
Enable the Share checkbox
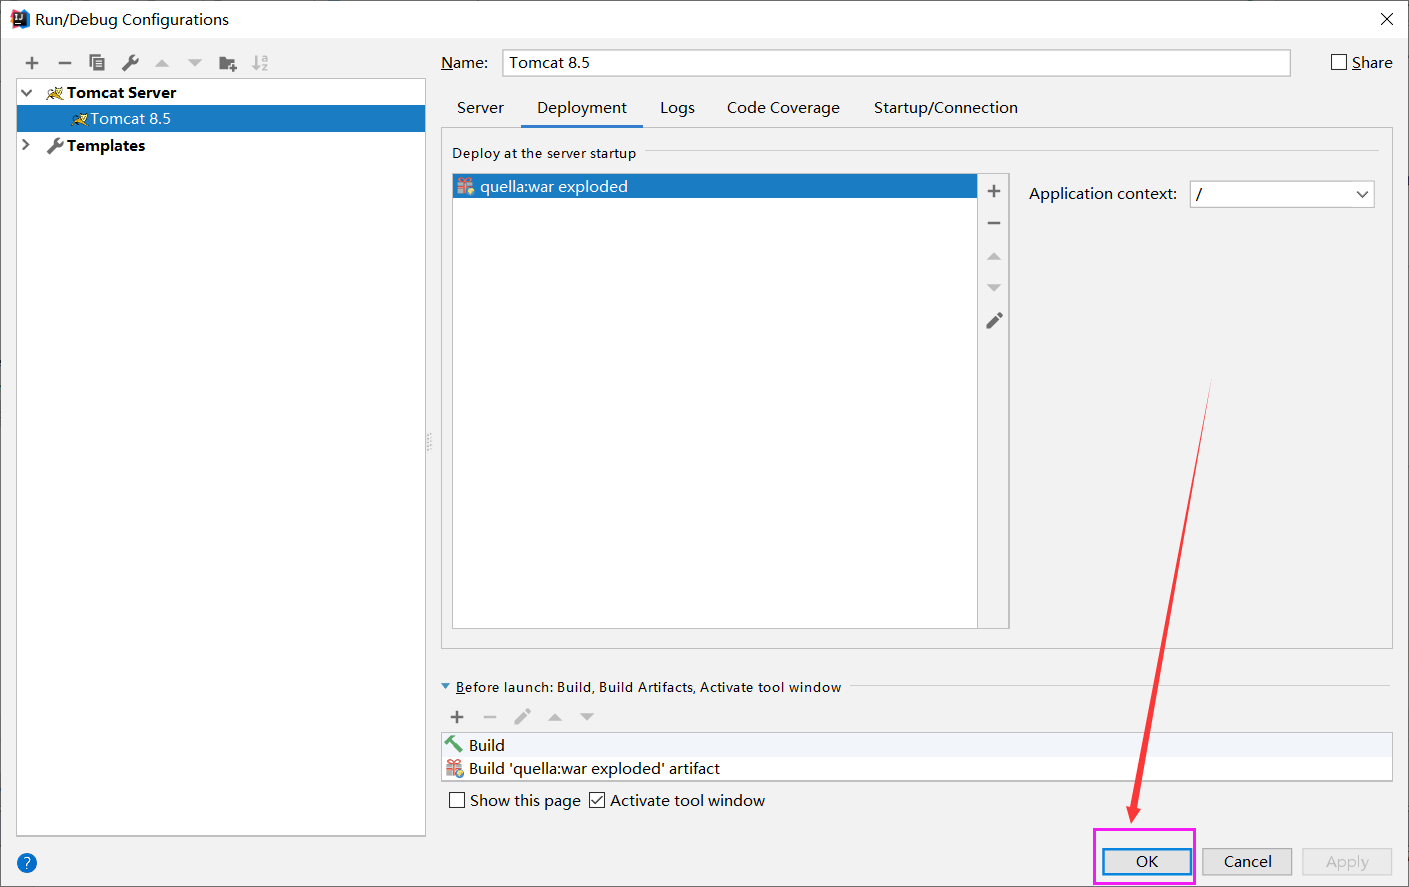tap(1339, 61)
